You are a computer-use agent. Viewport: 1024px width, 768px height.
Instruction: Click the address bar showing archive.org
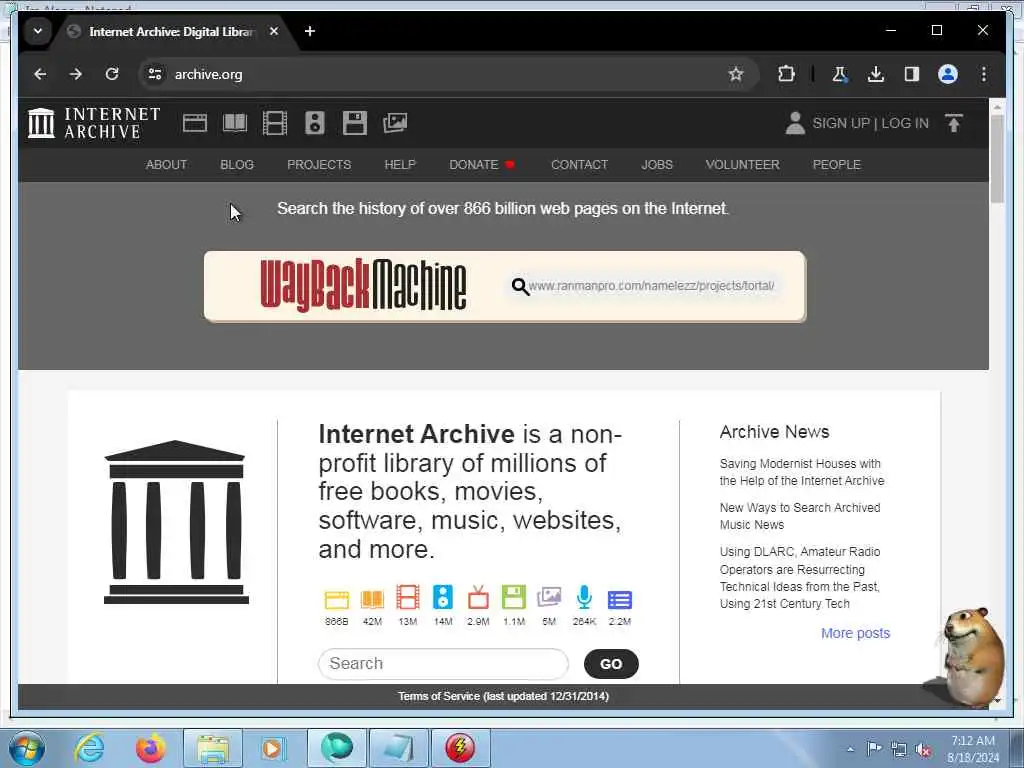(x=447, y=74)
